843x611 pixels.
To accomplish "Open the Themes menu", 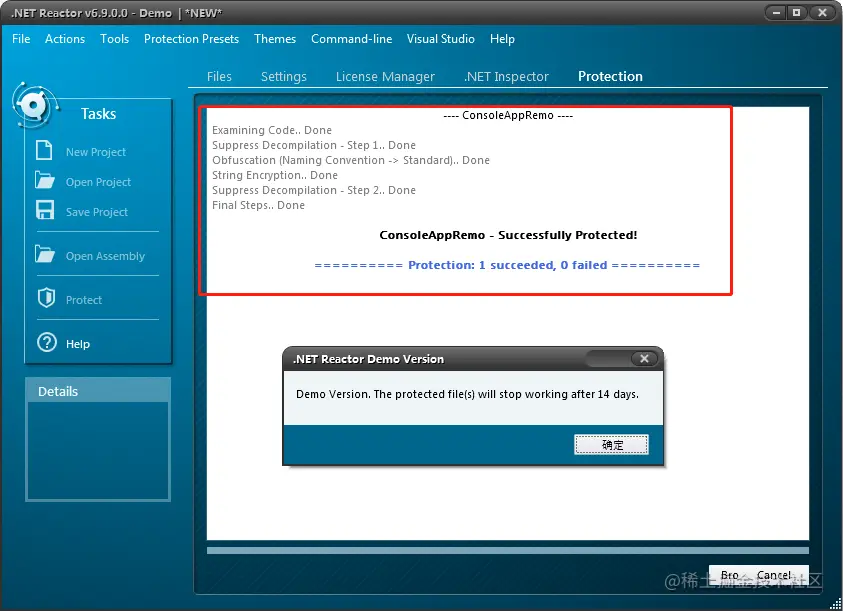I will [x=275, y=39].
